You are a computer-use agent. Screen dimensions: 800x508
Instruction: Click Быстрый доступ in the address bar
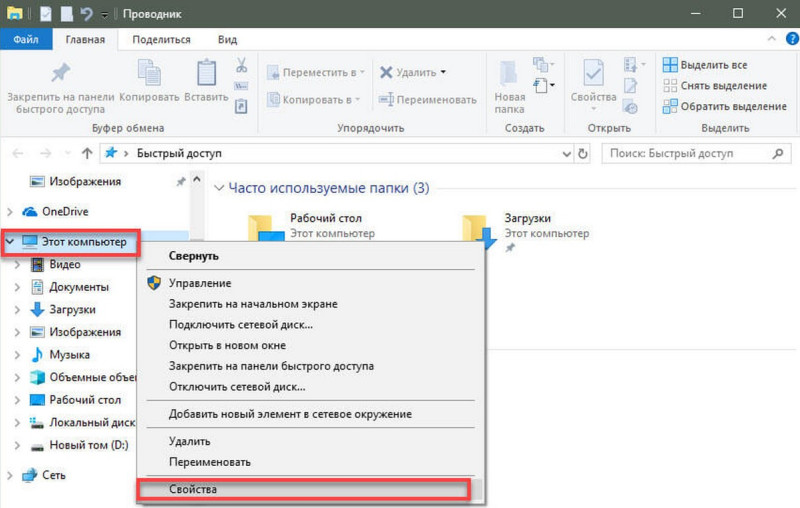point(179,154)
